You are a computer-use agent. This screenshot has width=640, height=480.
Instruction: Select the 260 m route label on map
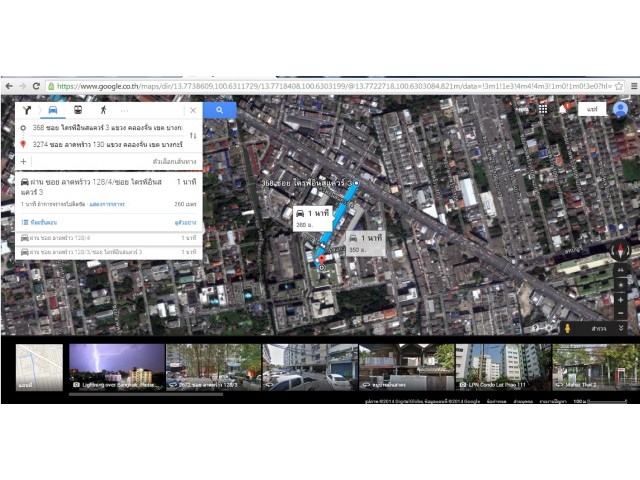coord(313,219)
